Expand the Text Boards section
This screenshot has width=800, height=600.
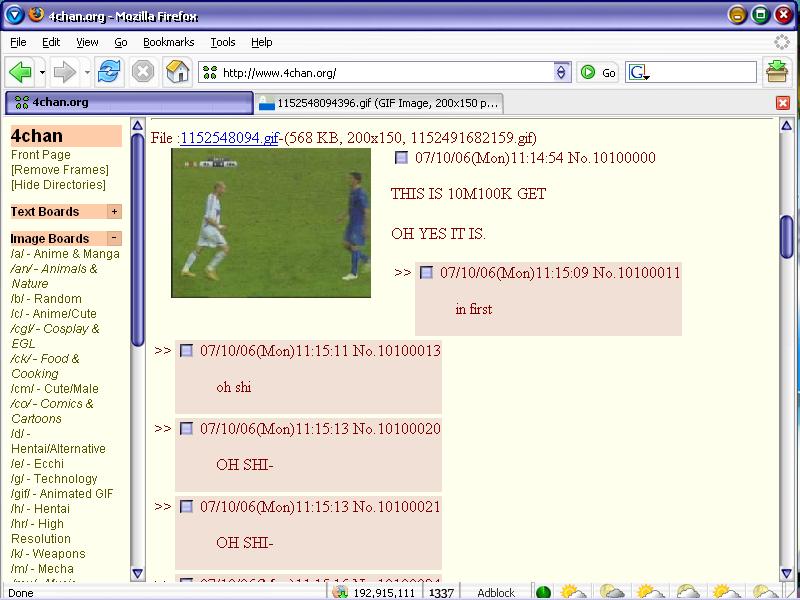pyautogui.click(x=114, y=212)
